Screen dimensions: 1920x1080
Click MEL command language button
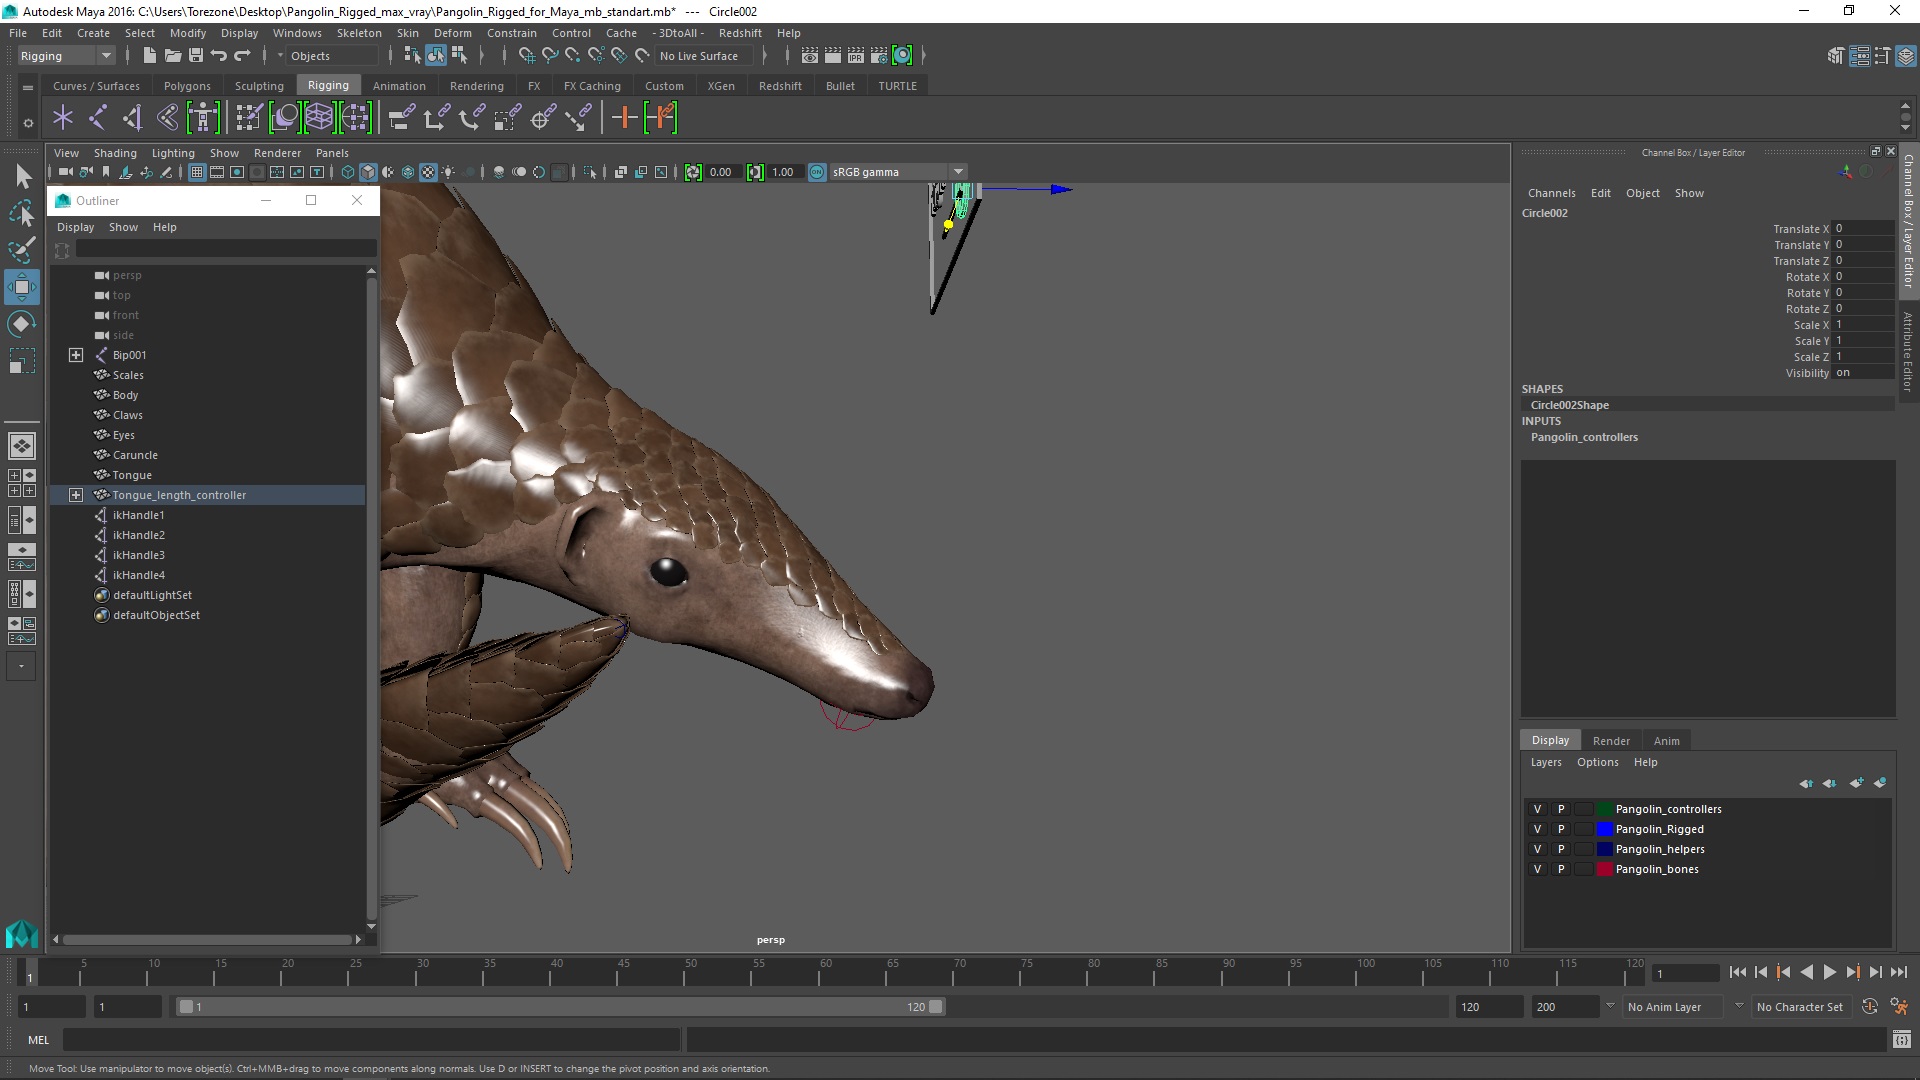pyautogui.click(x=38, y=1040)
